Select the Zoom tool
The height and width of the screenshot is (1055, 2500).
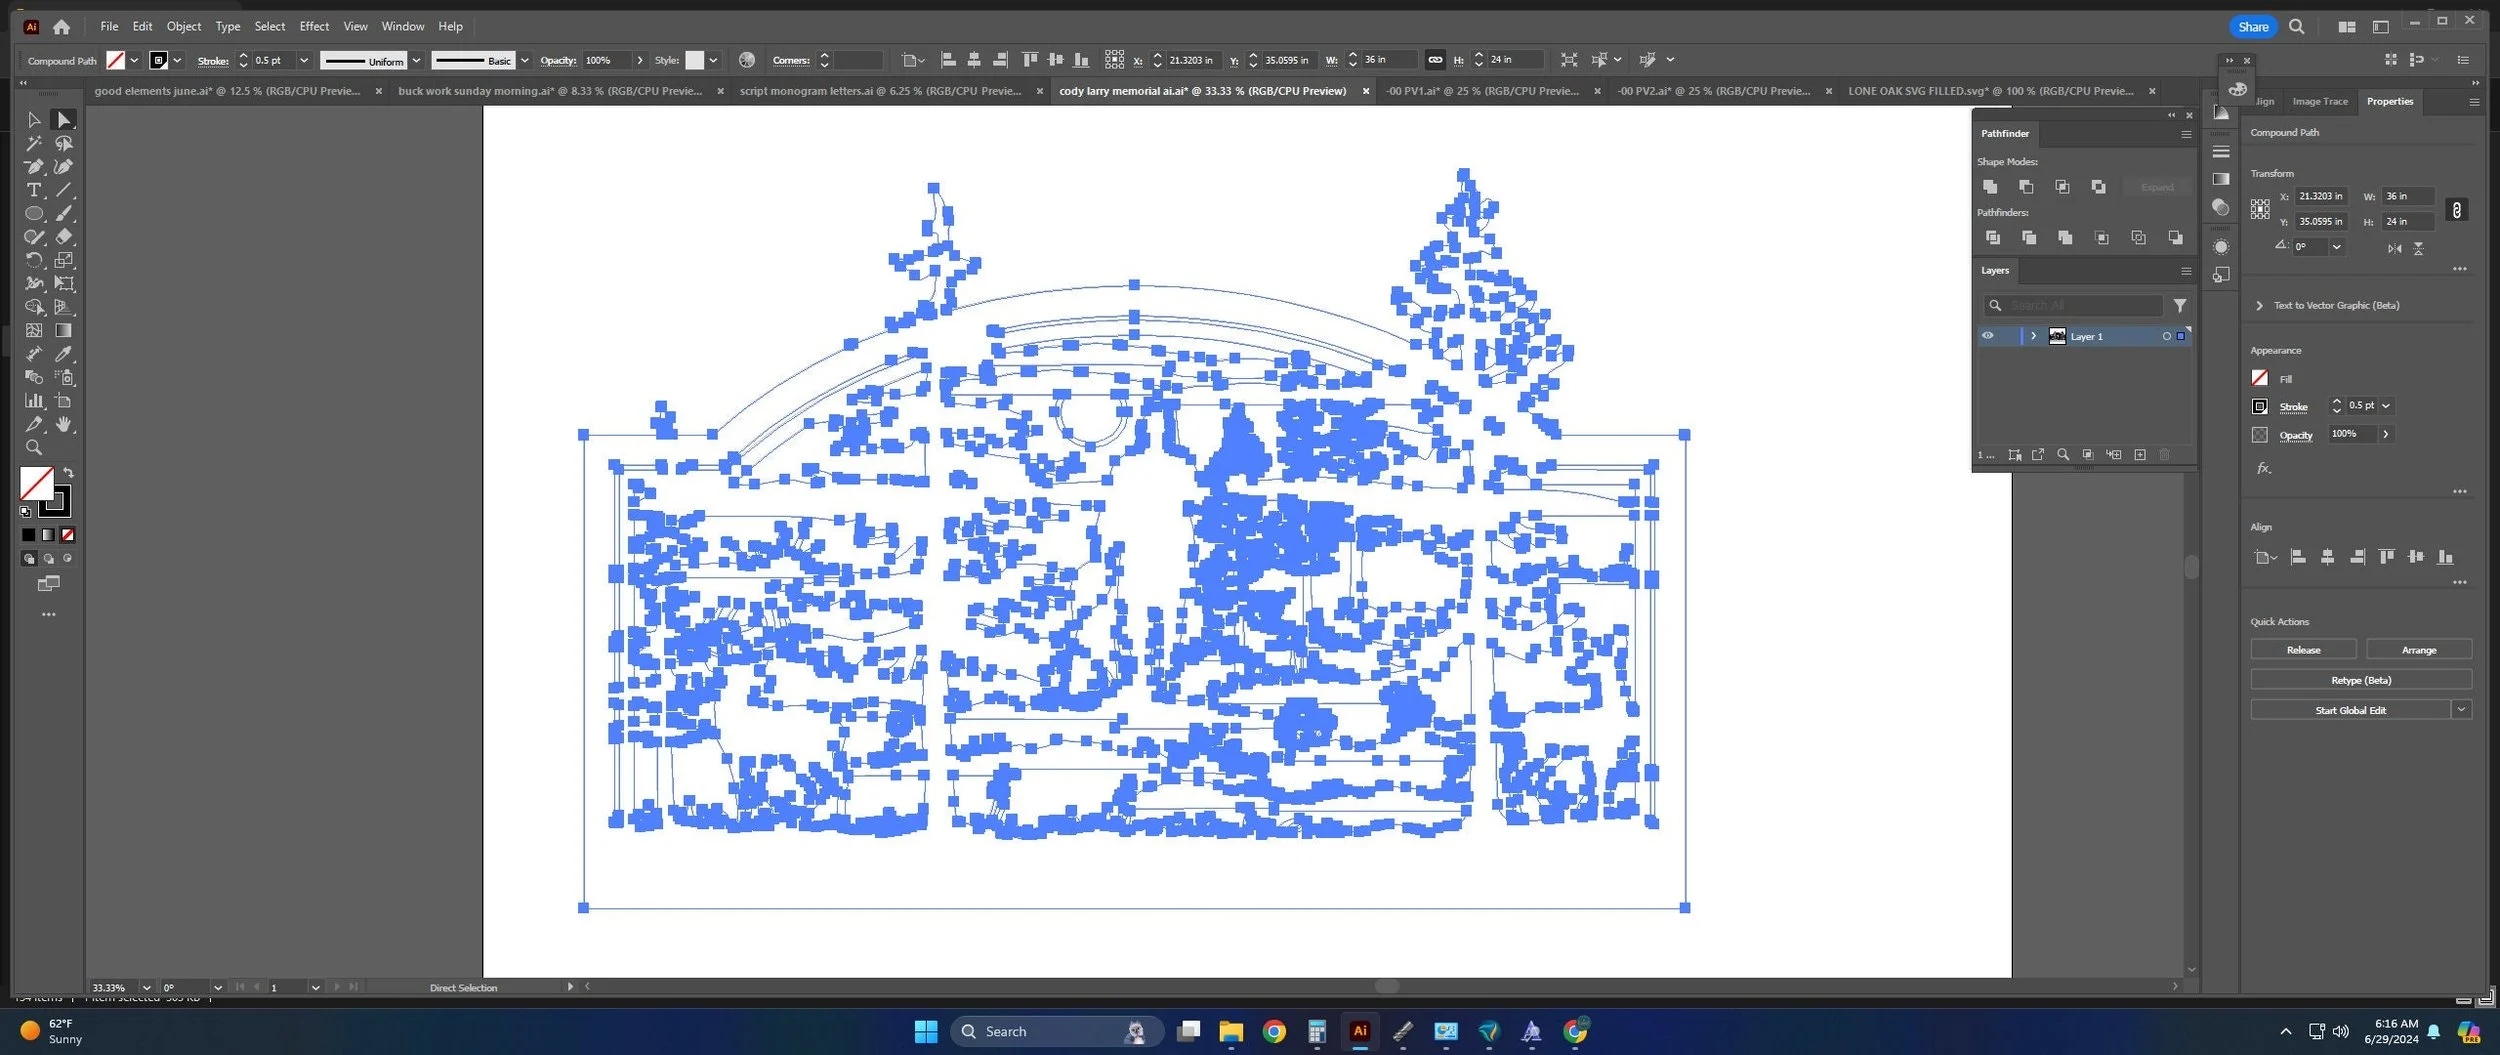click(33, 448)
